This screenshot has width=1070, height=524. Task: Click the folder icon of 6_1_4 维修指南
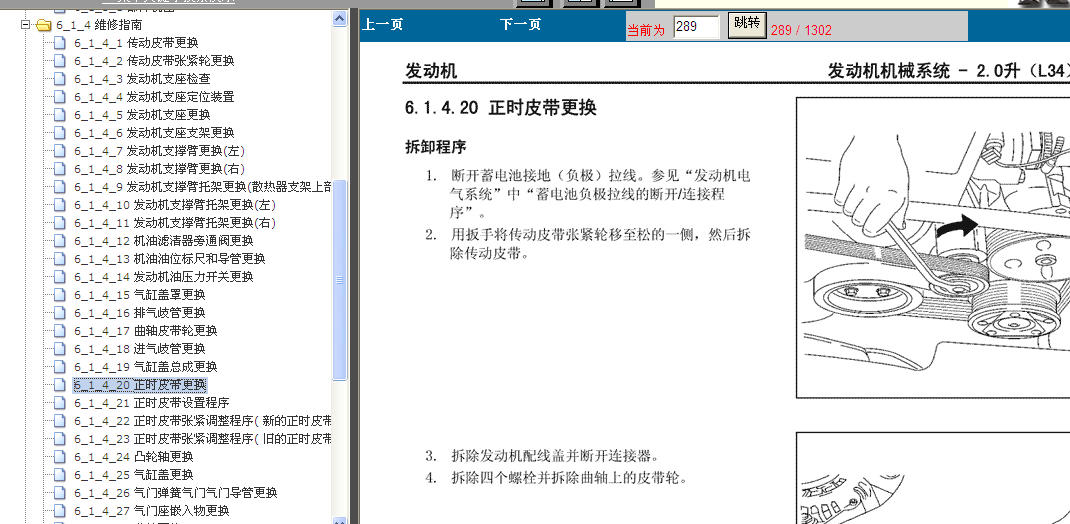coord(44,25)
